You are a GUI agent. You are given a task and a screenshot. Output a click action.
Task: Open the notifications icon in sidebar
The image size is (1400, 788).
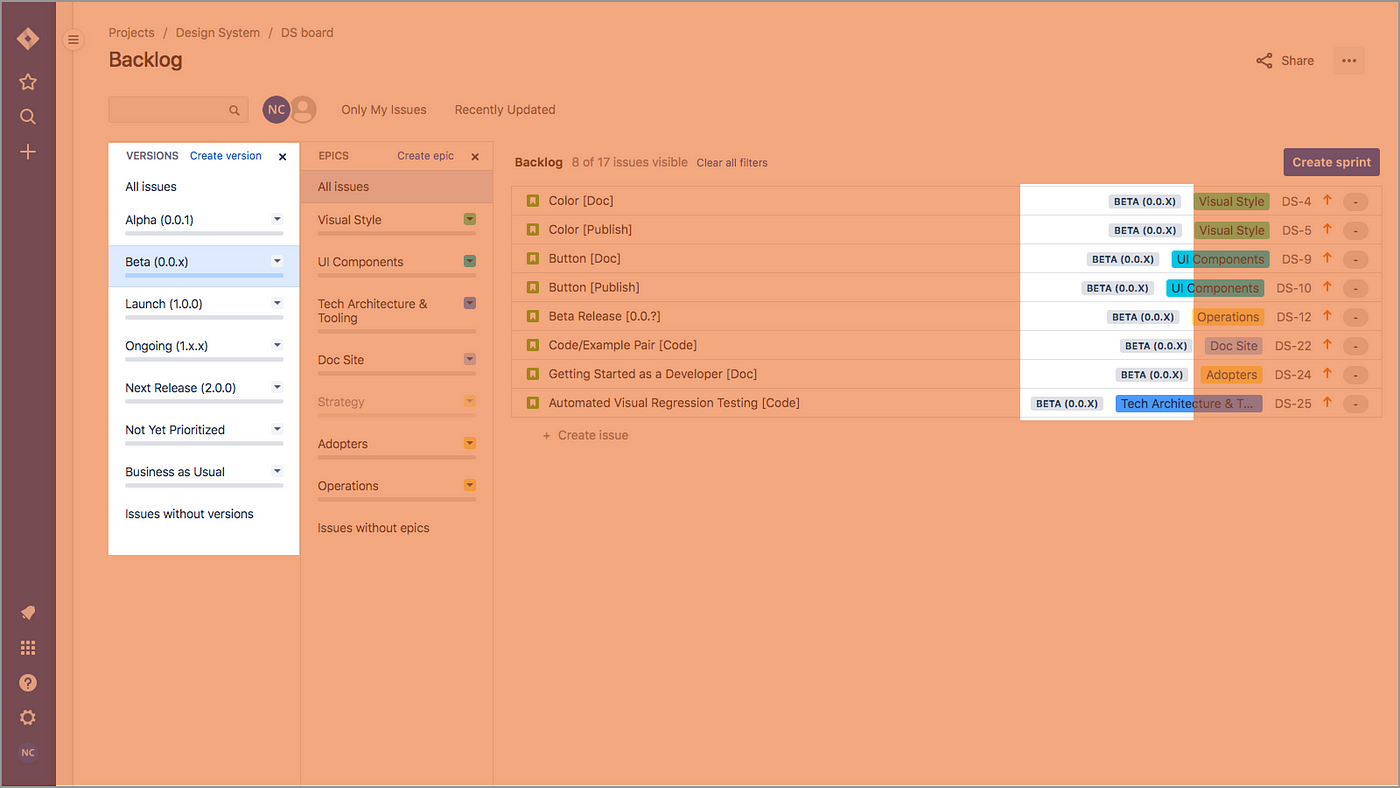coord(28,613)
